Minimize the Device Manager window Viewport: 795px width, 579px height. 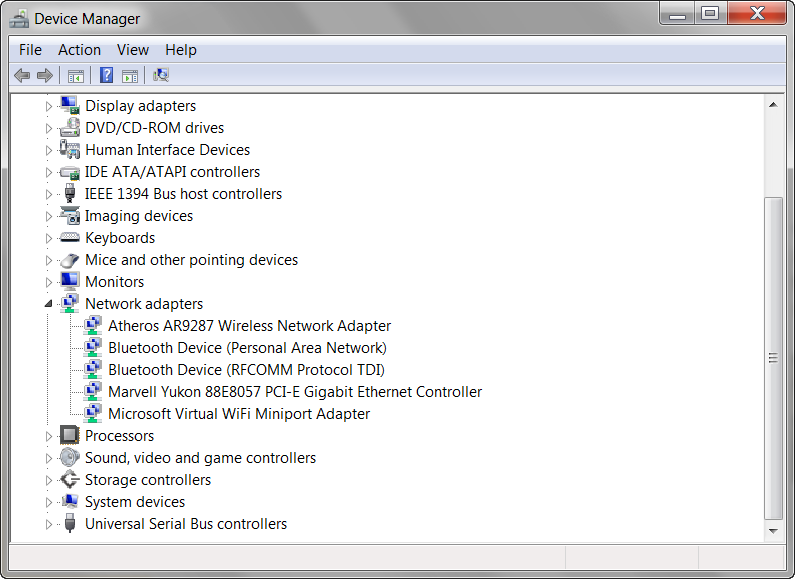pos(677,14)
